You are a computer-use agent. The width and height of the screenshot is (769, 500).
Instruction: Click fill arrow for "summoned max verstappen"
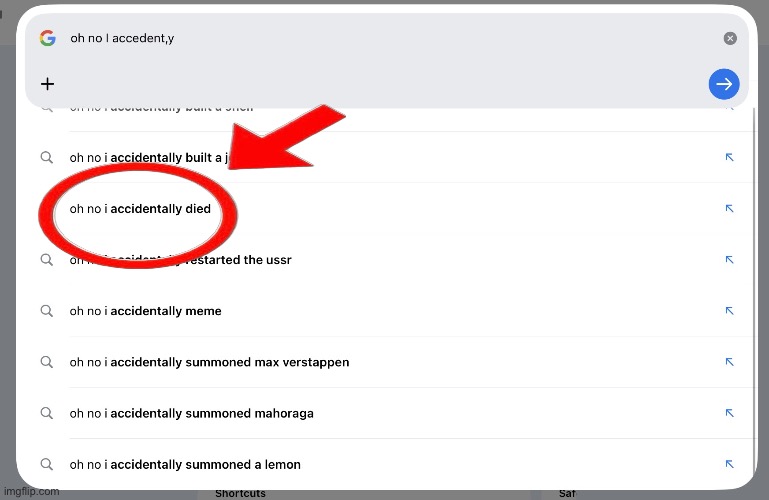pos(729,362)
